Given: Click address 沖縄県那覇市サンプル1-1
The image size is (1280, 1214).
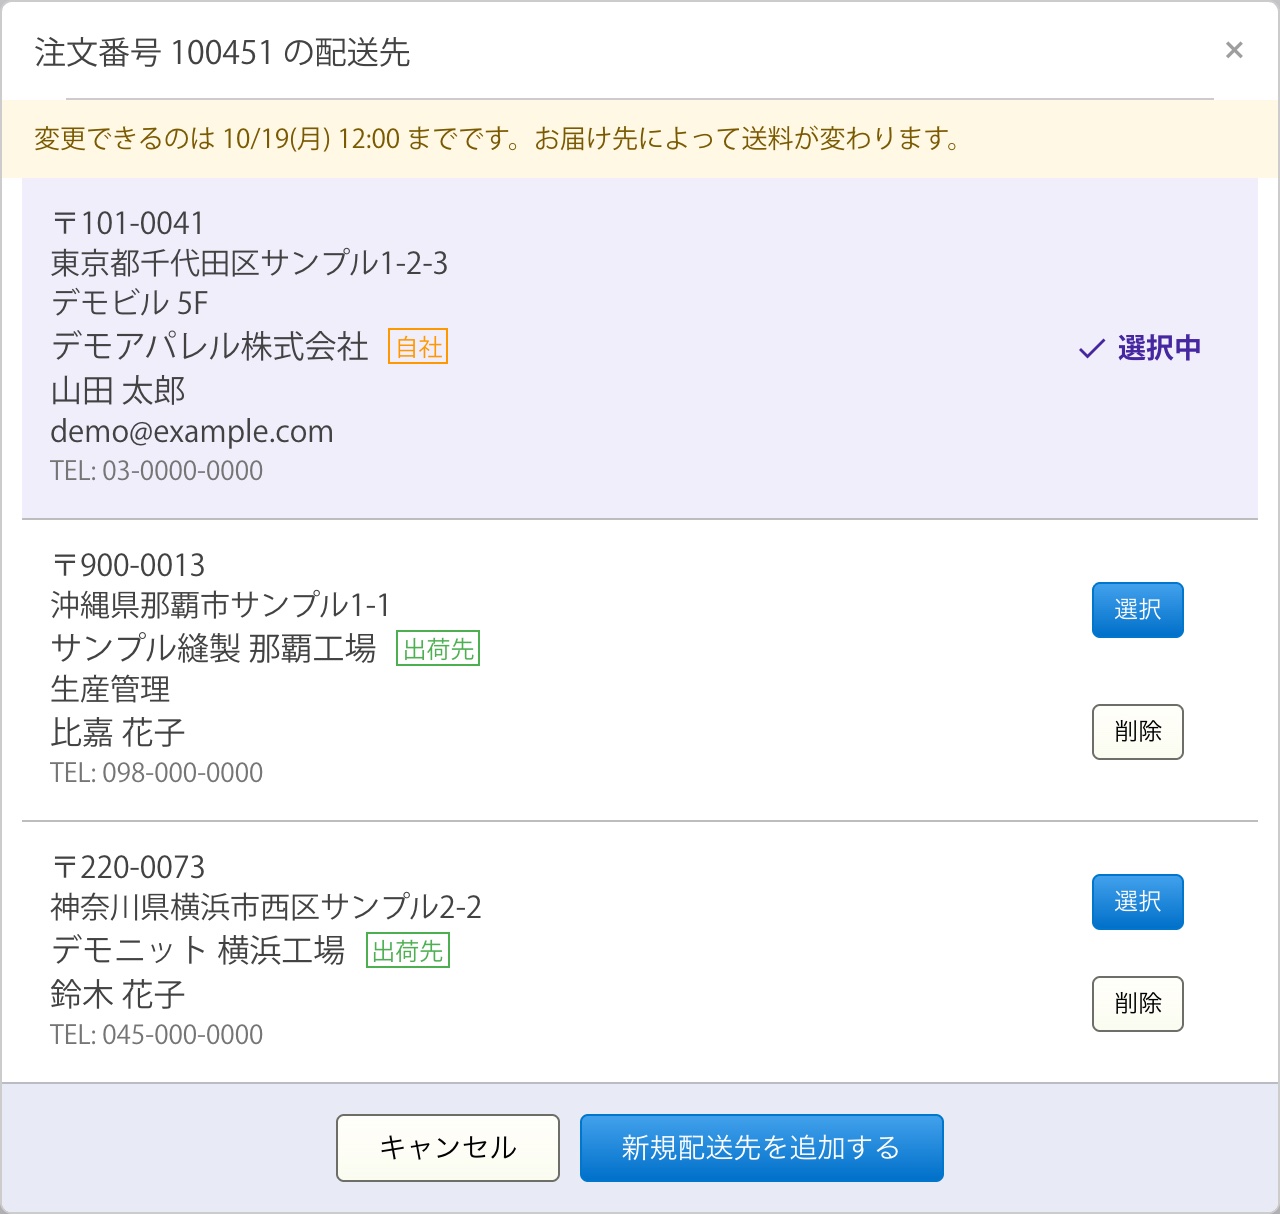Looking at the screenshot, I should (x=221, y=605).
